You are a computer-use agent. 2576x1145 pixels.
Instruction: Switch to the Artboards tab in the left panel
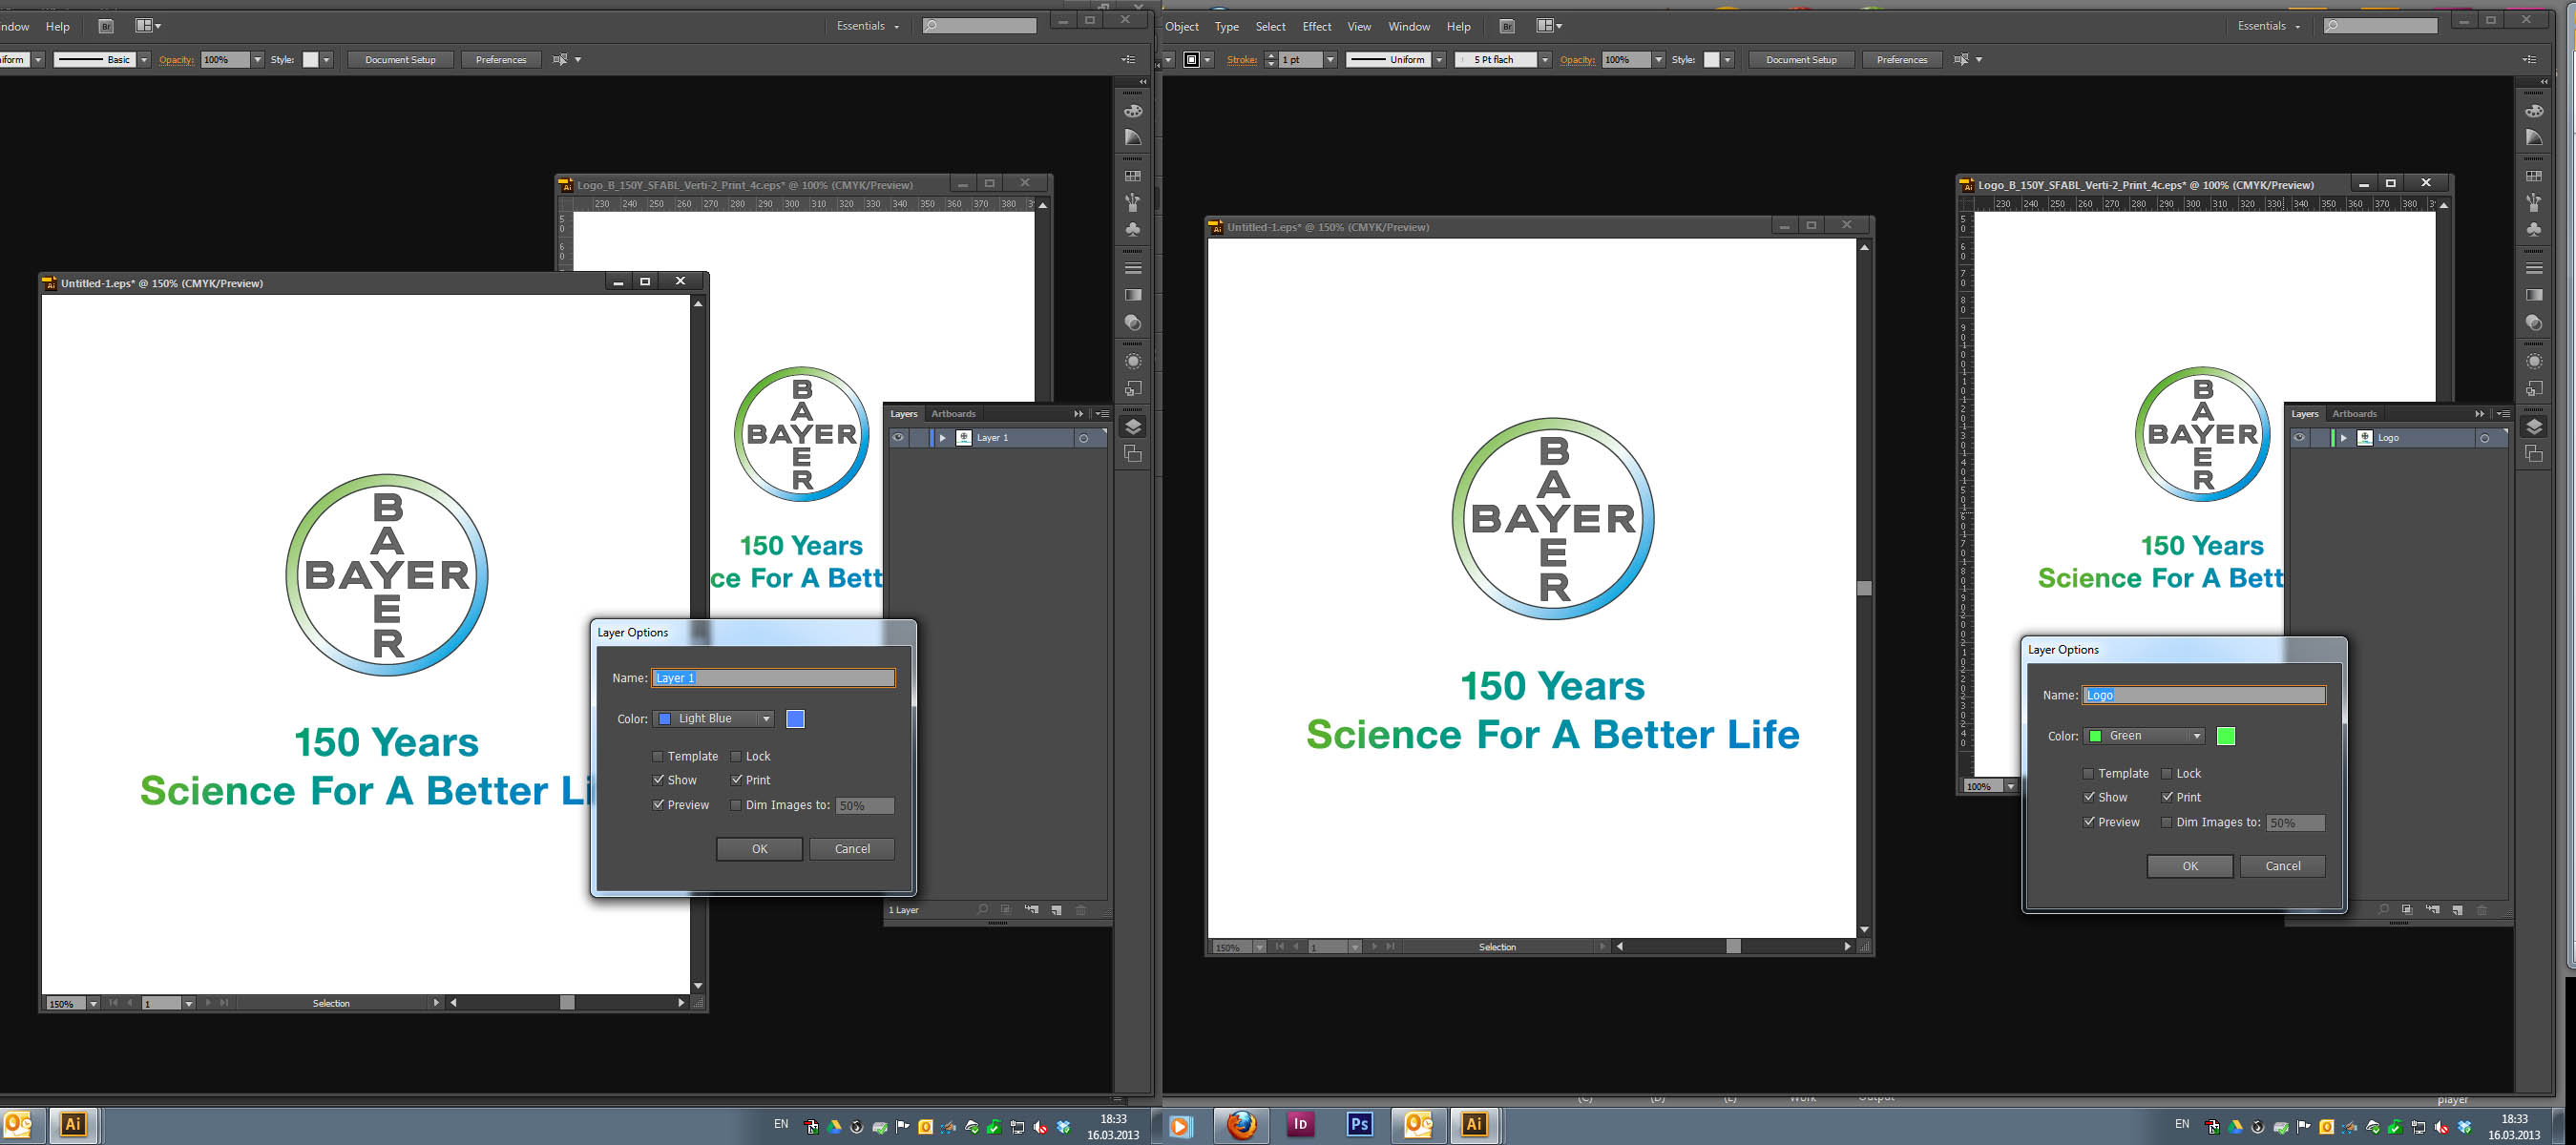tap(953, 414)
